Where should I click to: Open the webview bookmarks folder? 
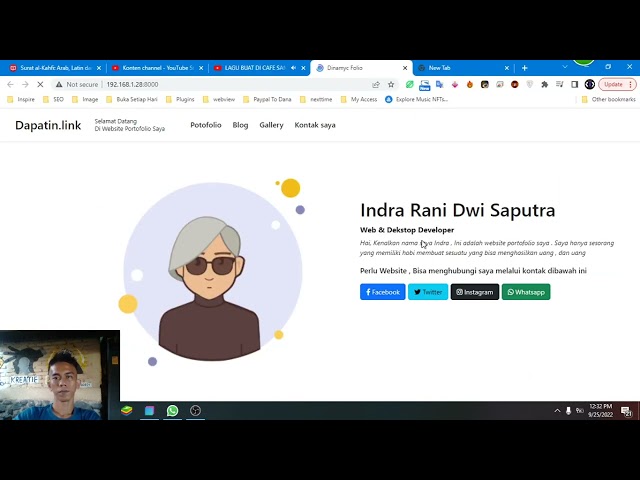click(x=219, y=99)
